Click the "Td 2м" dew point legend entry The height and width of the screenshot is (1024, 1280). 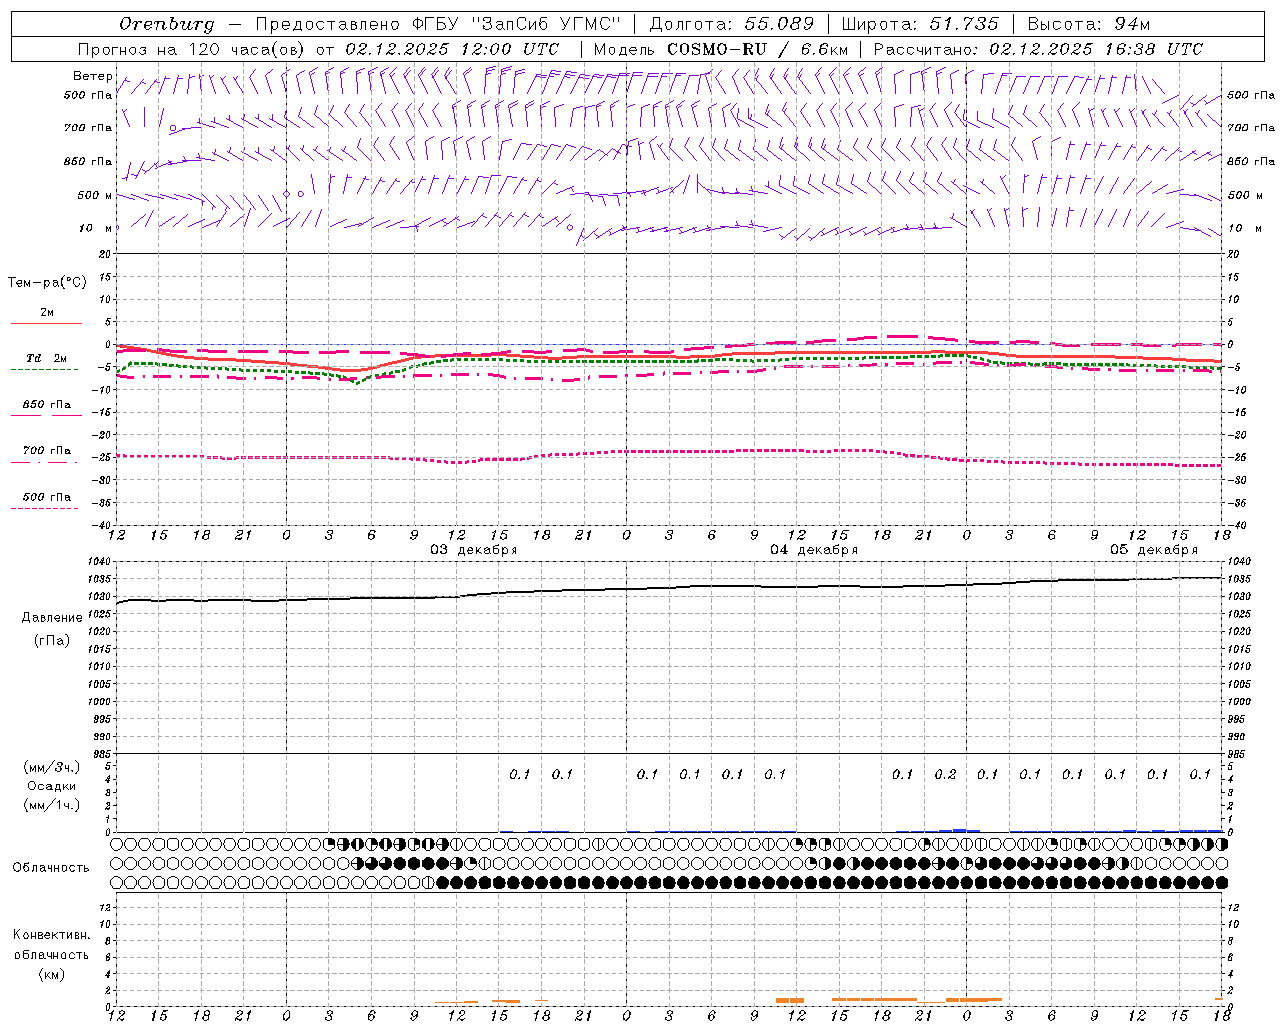(x=46, y=358)
